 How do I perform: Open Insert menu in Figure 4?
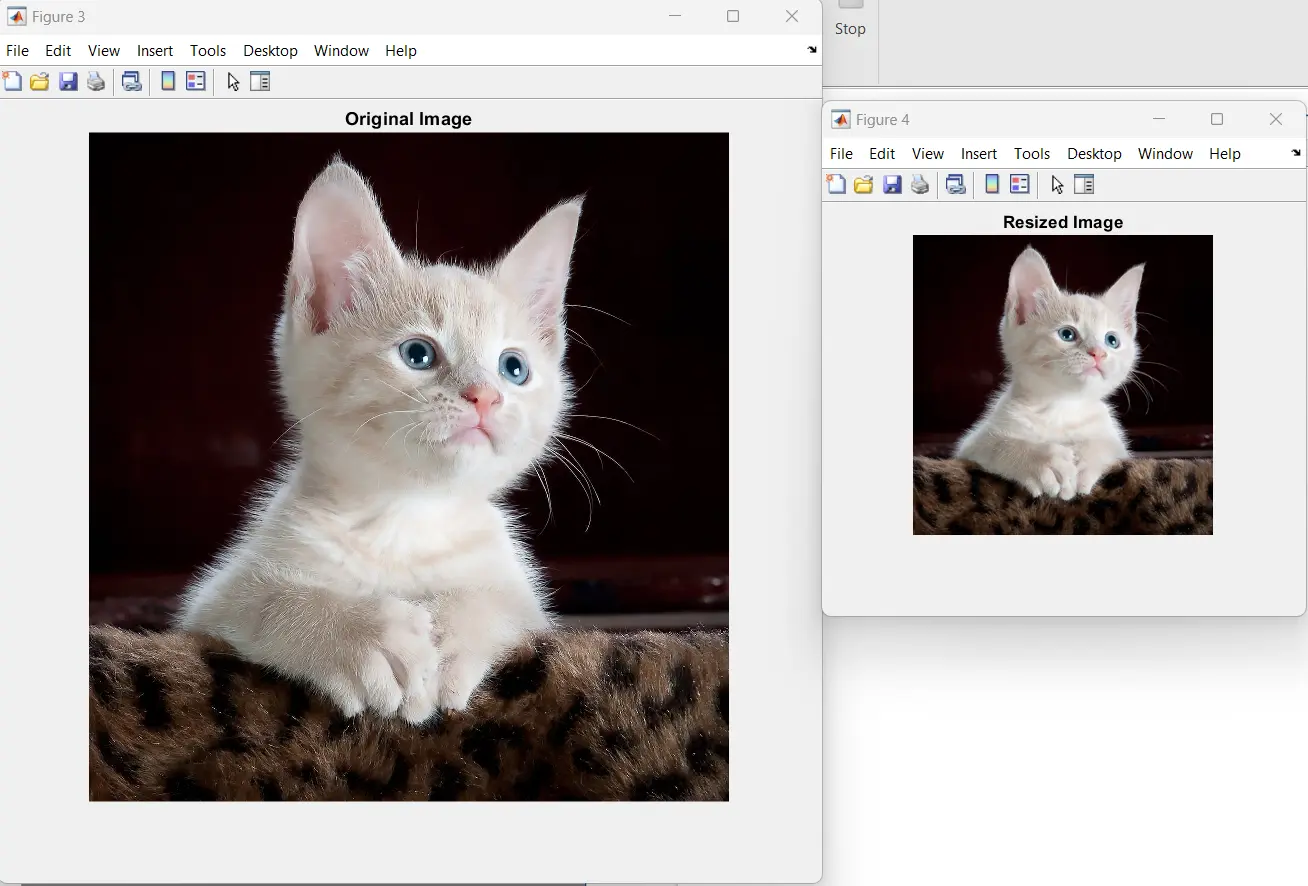pos(979,154)
